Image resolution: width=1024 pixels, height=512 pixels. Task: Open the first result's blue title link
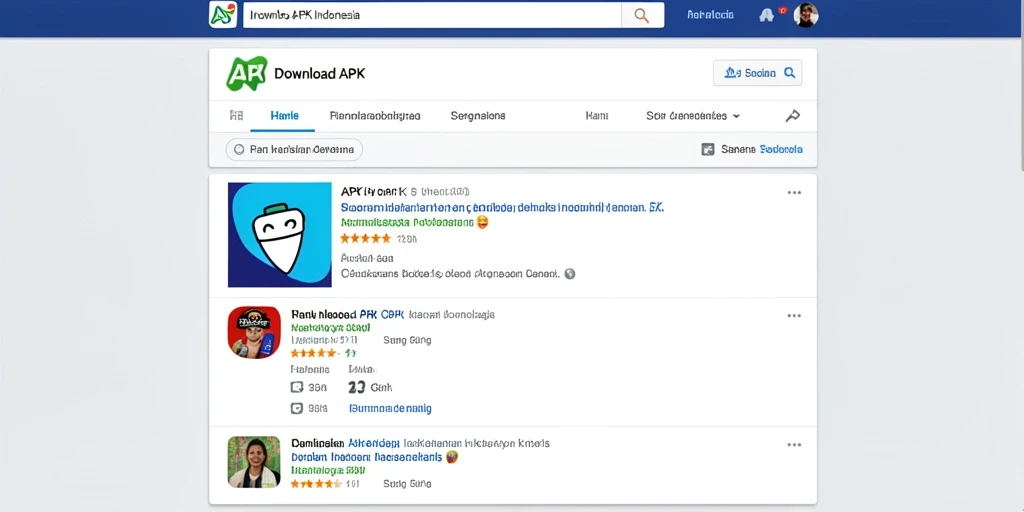point(502,208)
